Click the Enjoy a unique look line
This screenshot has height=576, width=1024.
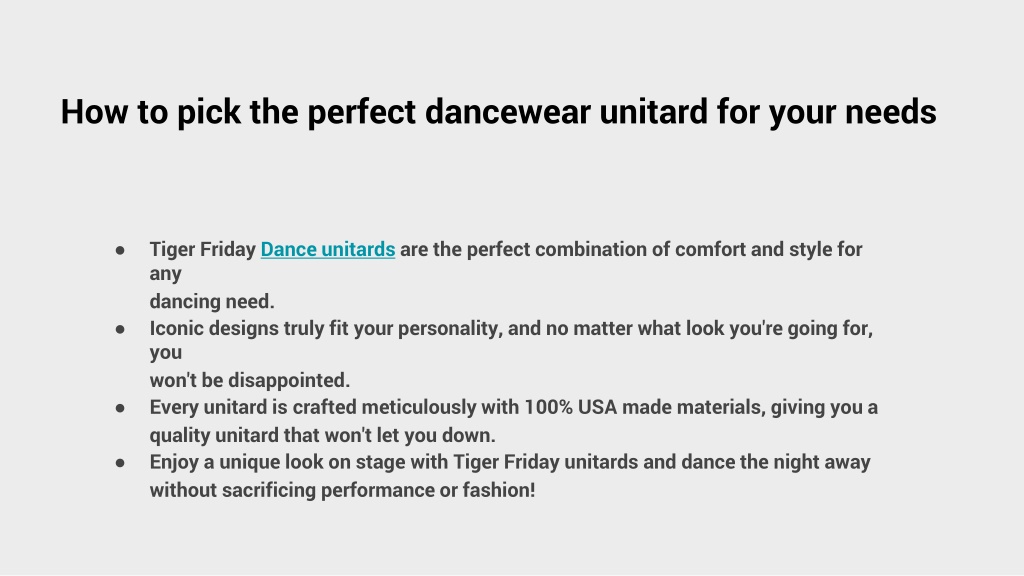[510, 462]
